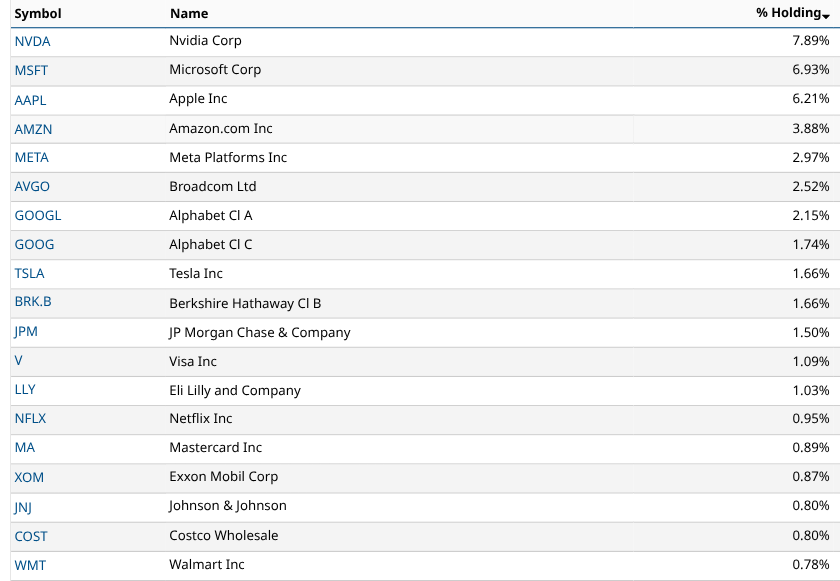
Task: Click the 6.93% holding value
Action: (811, 69)
